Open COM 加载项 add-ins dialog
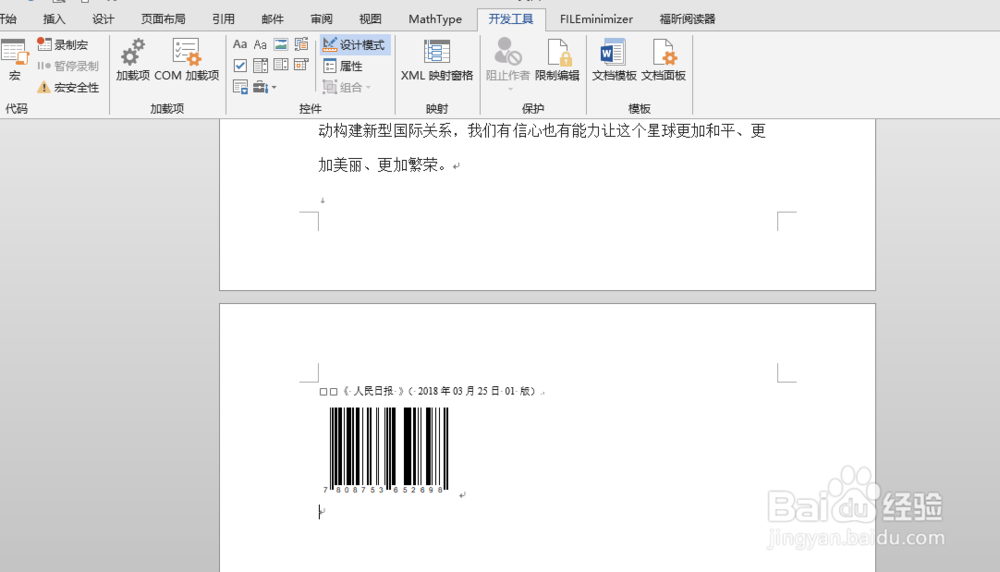Screen dimensions: 1000x572 pyautogui.click(x=186, y=59)
